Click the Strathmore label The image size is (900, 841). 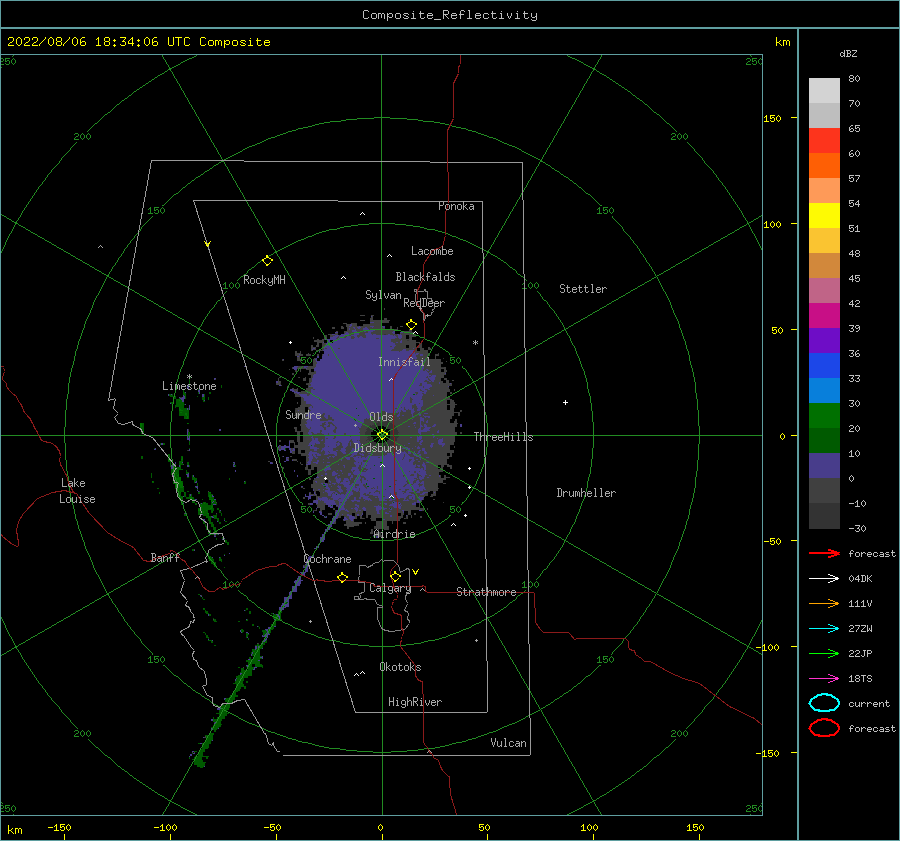point(486,592)
